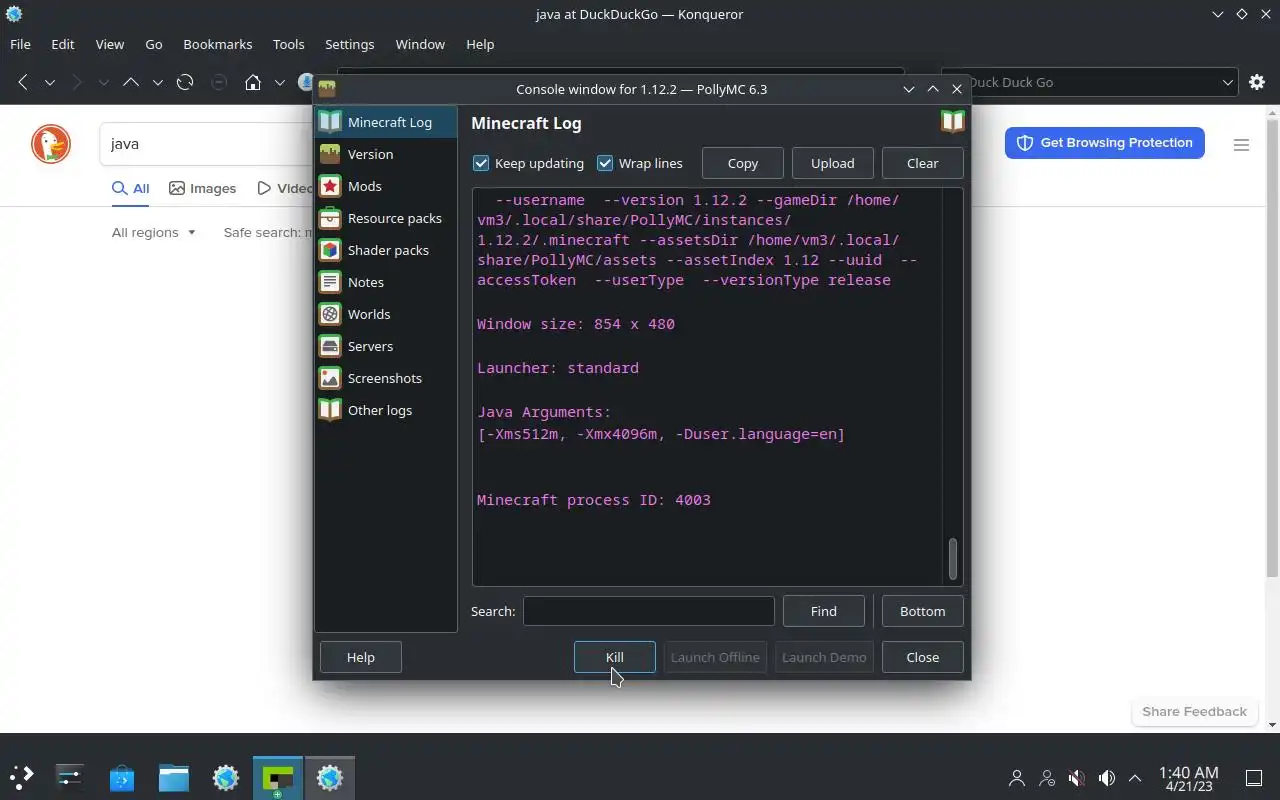Click the Find button

tap(824, 611)
